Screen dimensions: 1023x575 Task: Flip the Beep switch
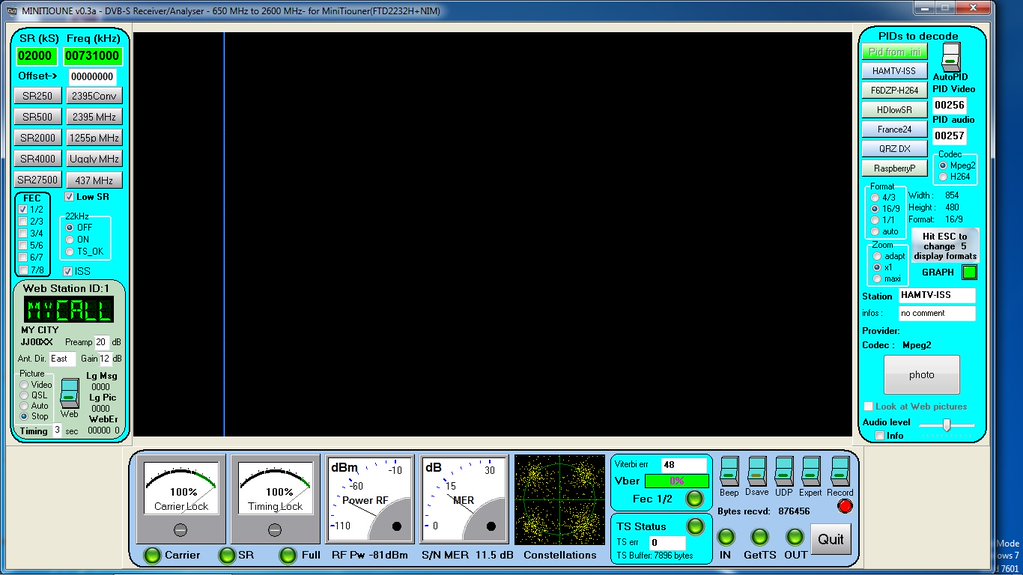coord(729,471)
